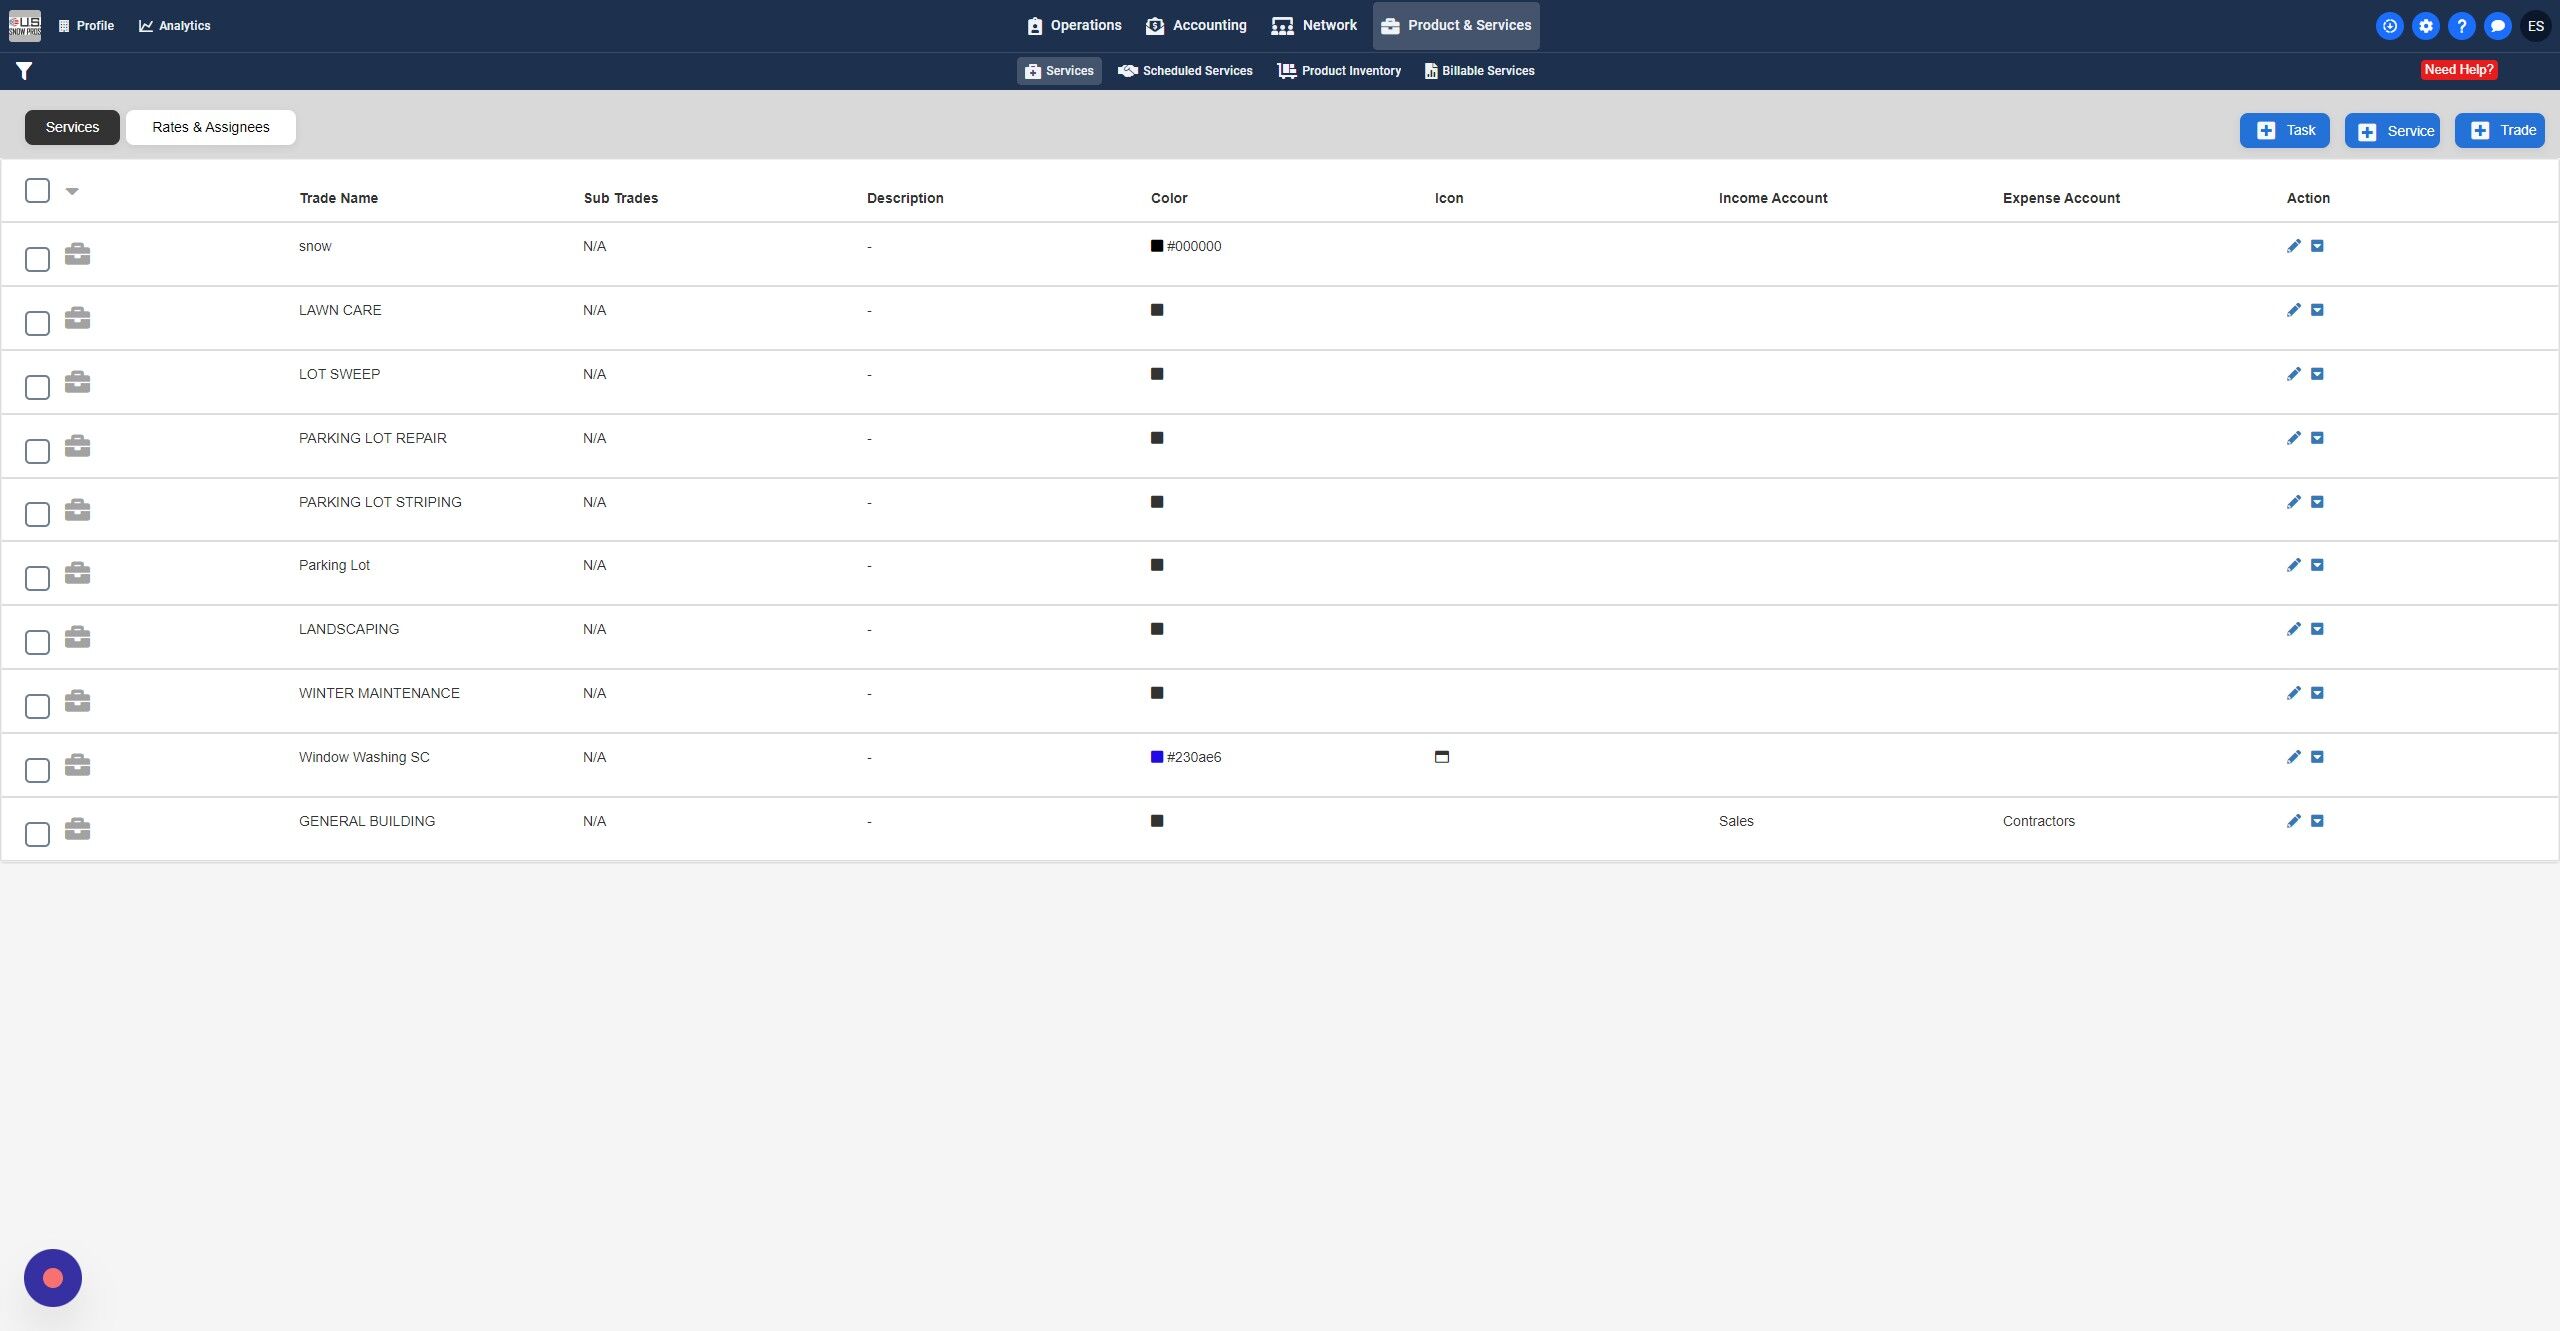Open the Scheduled Services submenu
2560x1331 pixels.
[x=1185, y=71]
